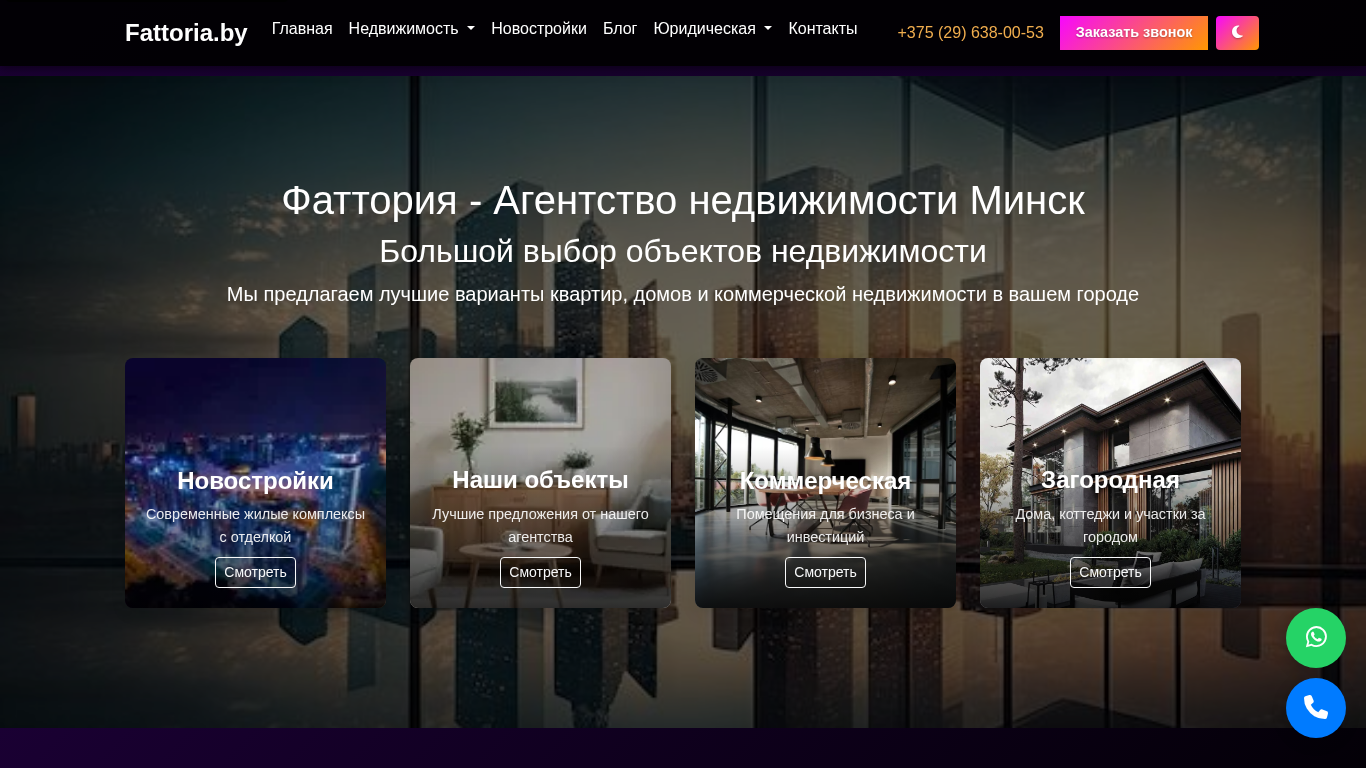Click the text Помещения для бизнеса и инвестиций
The height and width of the screenshot is (768, 1366).
[x=825, y=526]
